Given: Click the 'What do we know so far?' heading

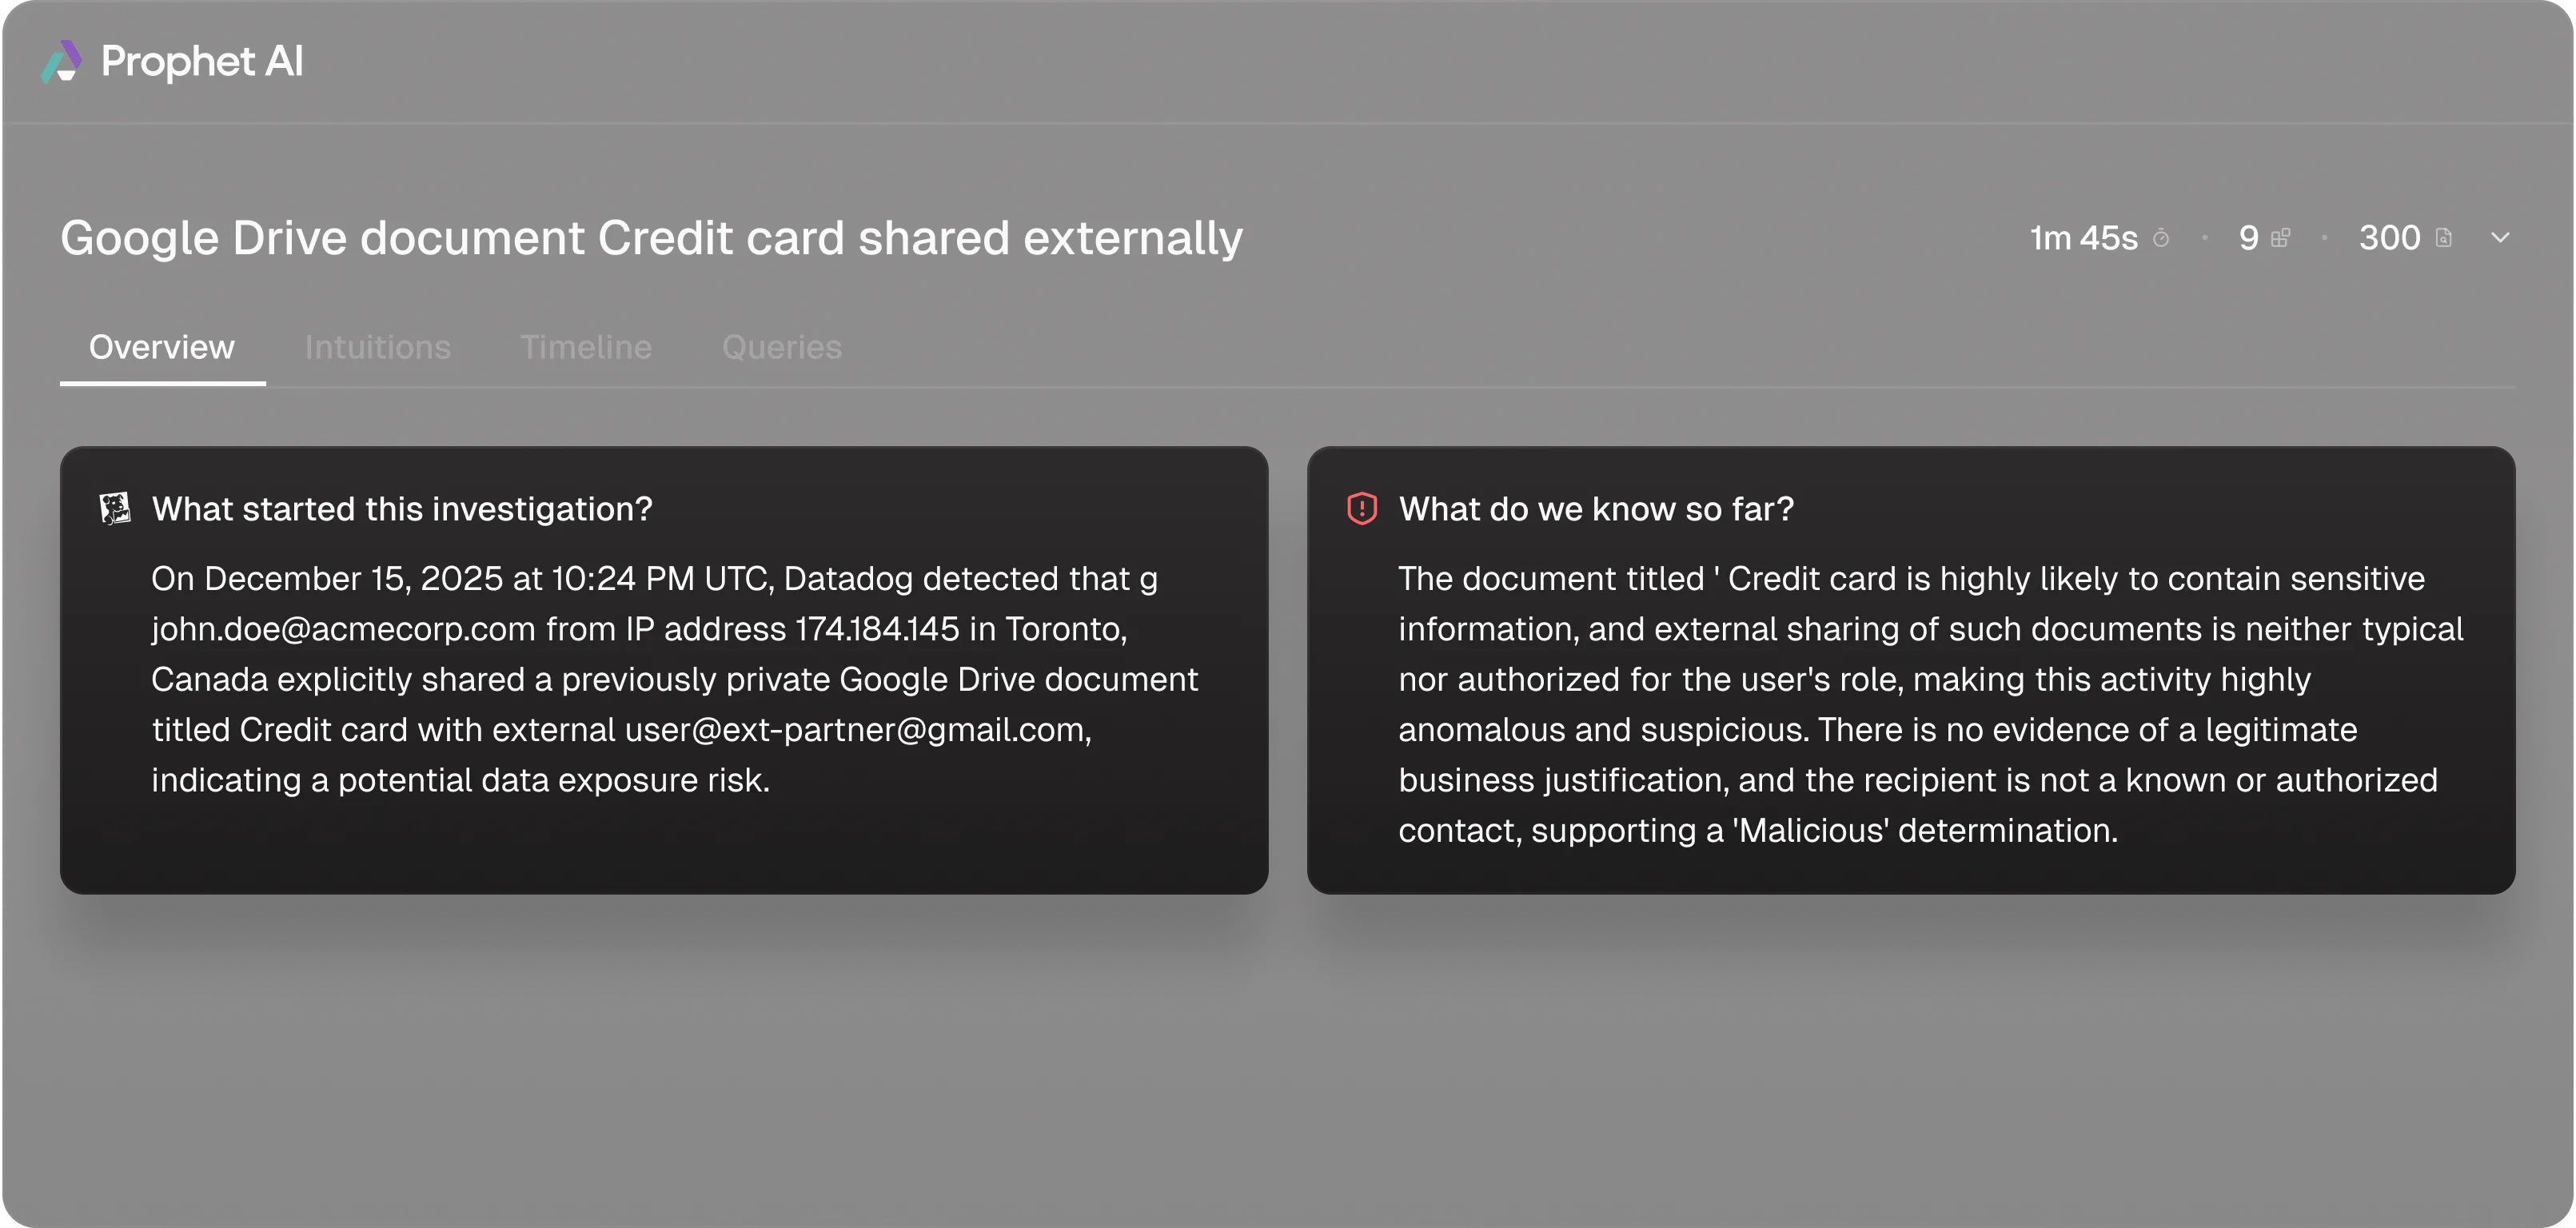Looking at the screenshot, I should pyautogui.click(x=1596, y=509).
